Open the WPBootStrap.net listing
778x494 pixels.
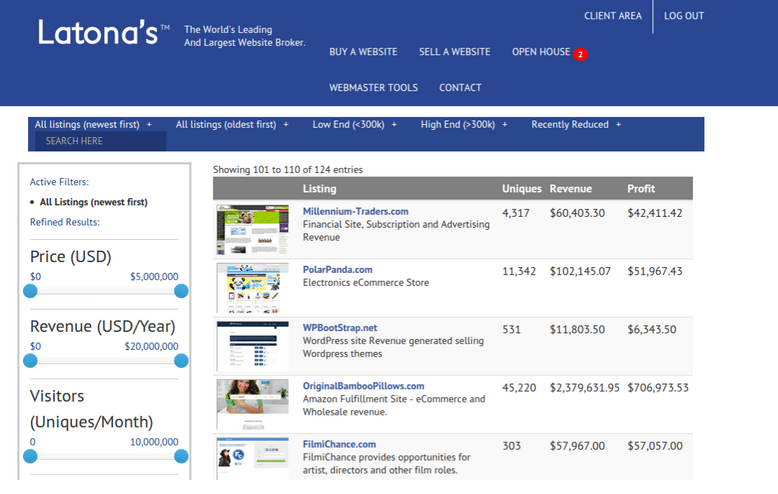pyautogui.click(x=340, y=328)
